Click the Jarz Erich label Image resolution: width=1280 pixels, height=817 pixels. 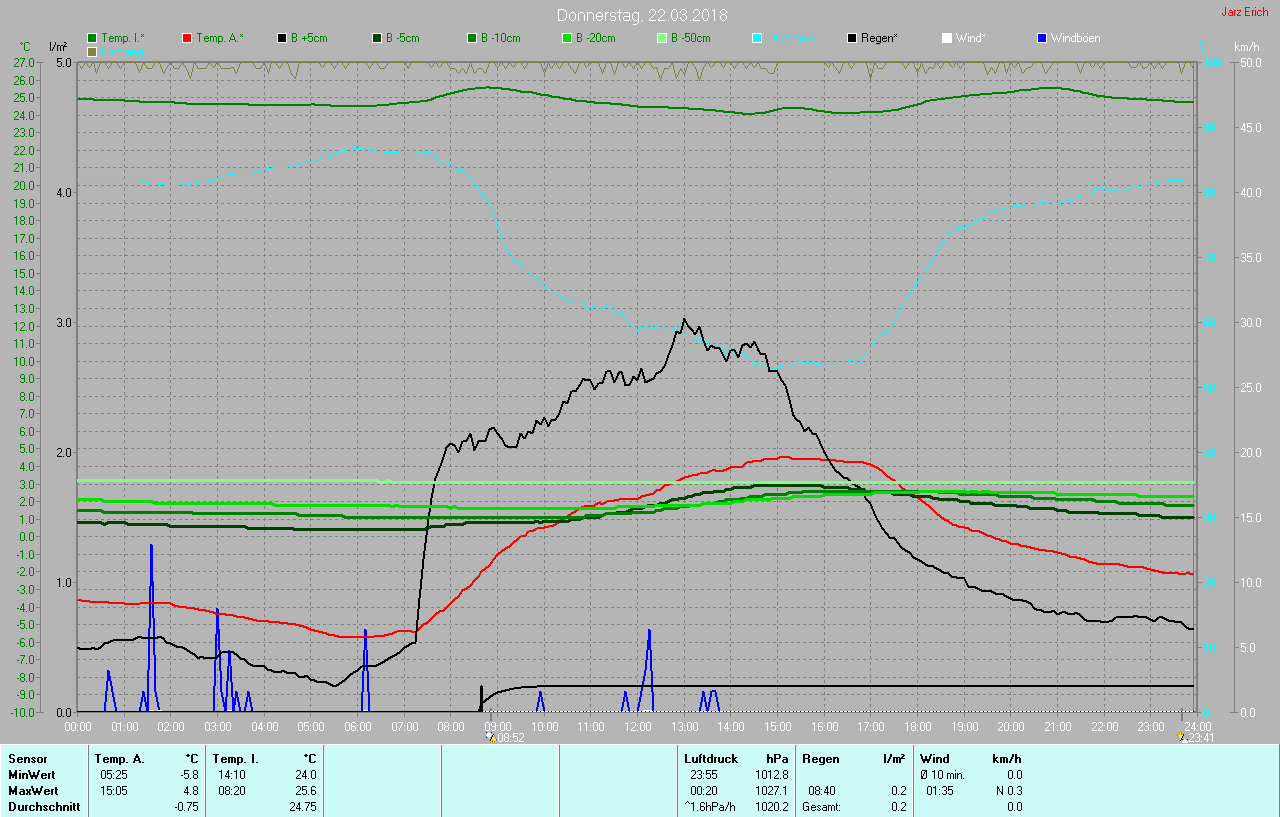pyautogui.click(x=1245, y=13)
